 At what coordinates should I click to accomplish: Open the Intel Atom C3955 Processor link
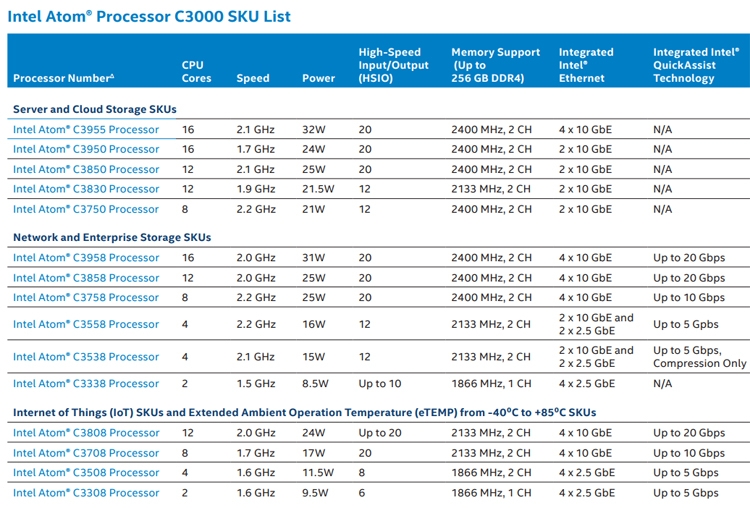[x=86, y=130]
